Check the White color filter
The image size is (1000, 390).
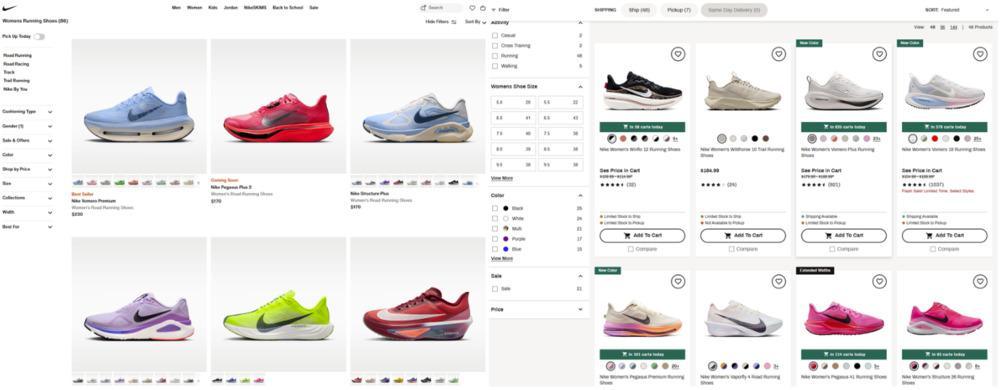[495, 219]
